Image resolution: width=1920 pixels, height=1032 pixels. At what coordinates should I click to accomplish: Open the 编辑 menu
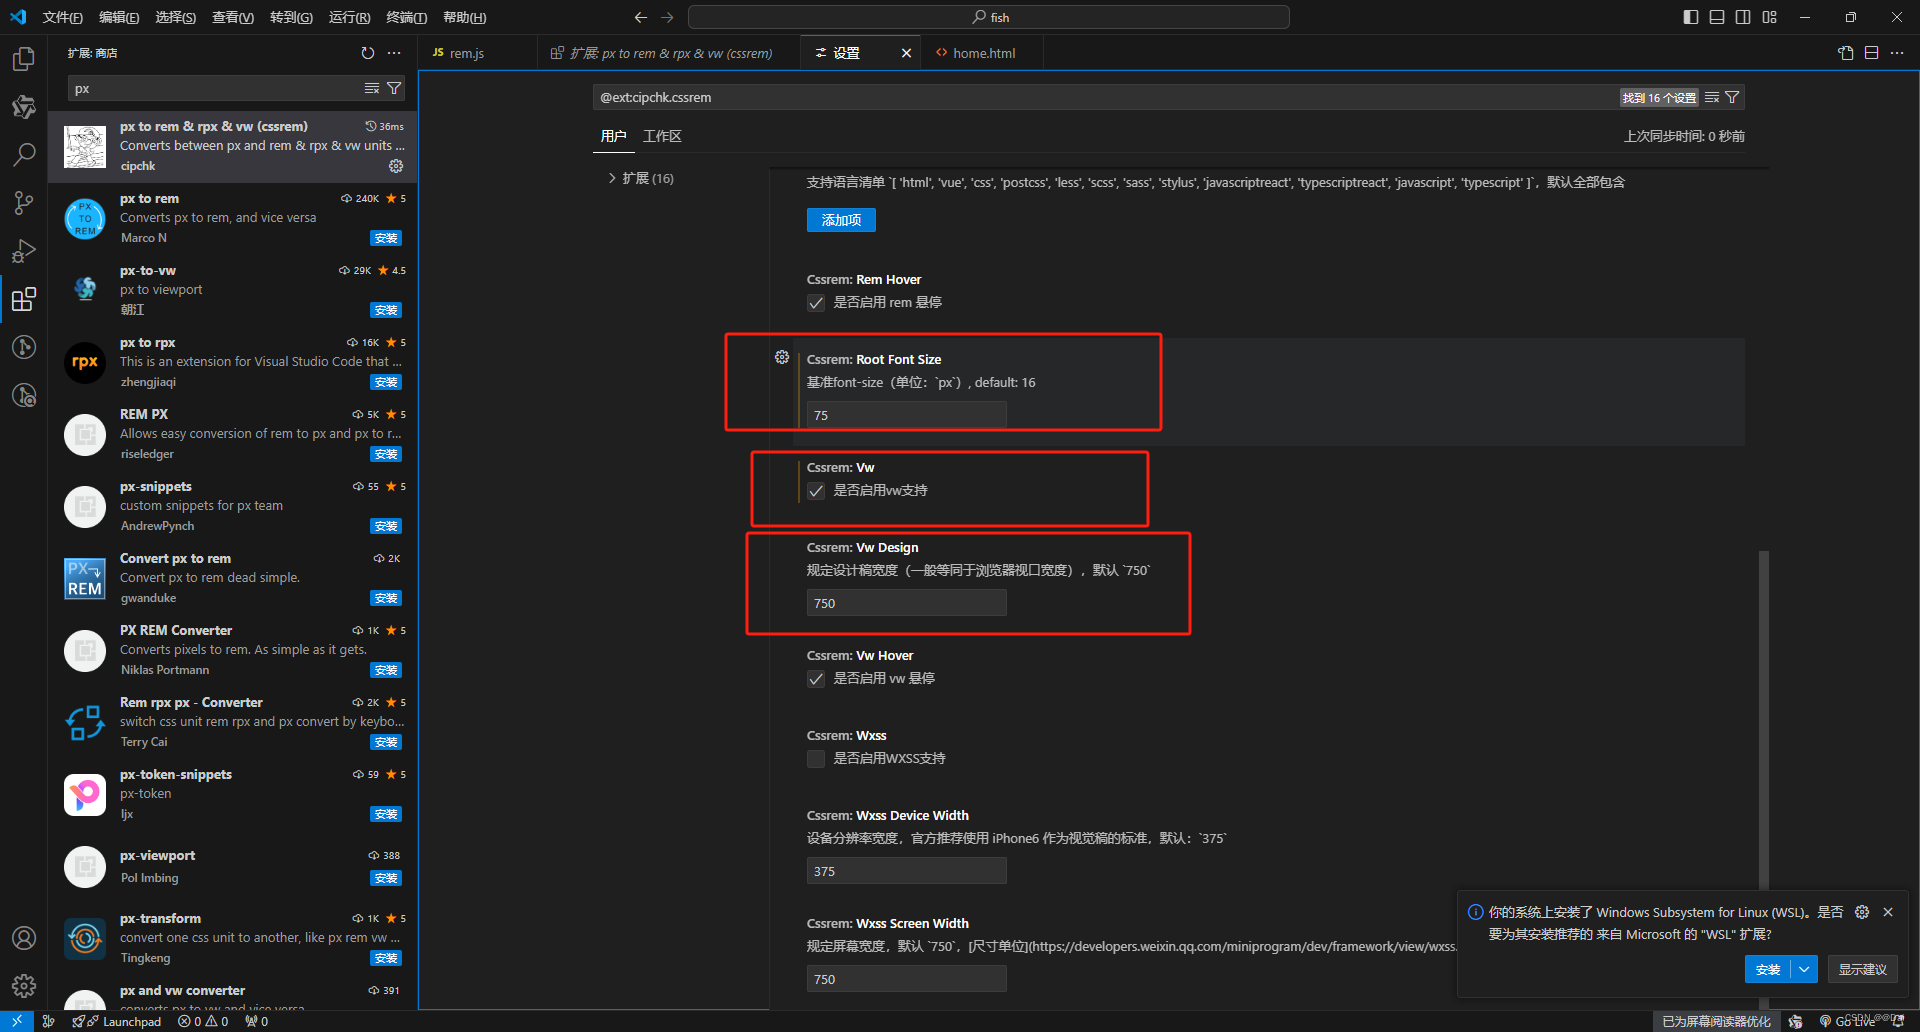pyautogui.click(x=119, y=17)
